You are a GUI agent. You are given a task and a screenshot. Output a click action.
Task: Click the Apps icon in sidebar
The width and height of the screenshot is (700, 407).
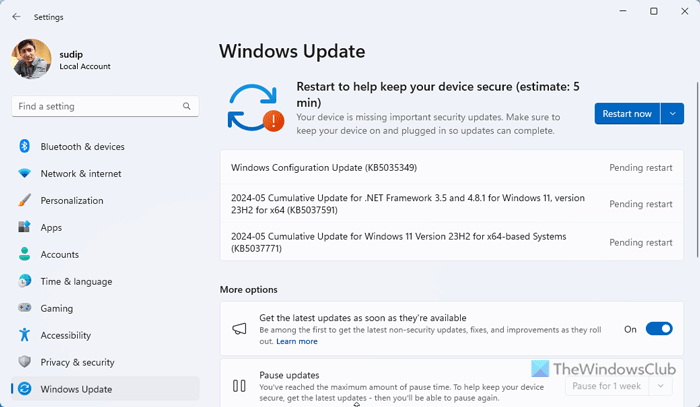(25, 227)
